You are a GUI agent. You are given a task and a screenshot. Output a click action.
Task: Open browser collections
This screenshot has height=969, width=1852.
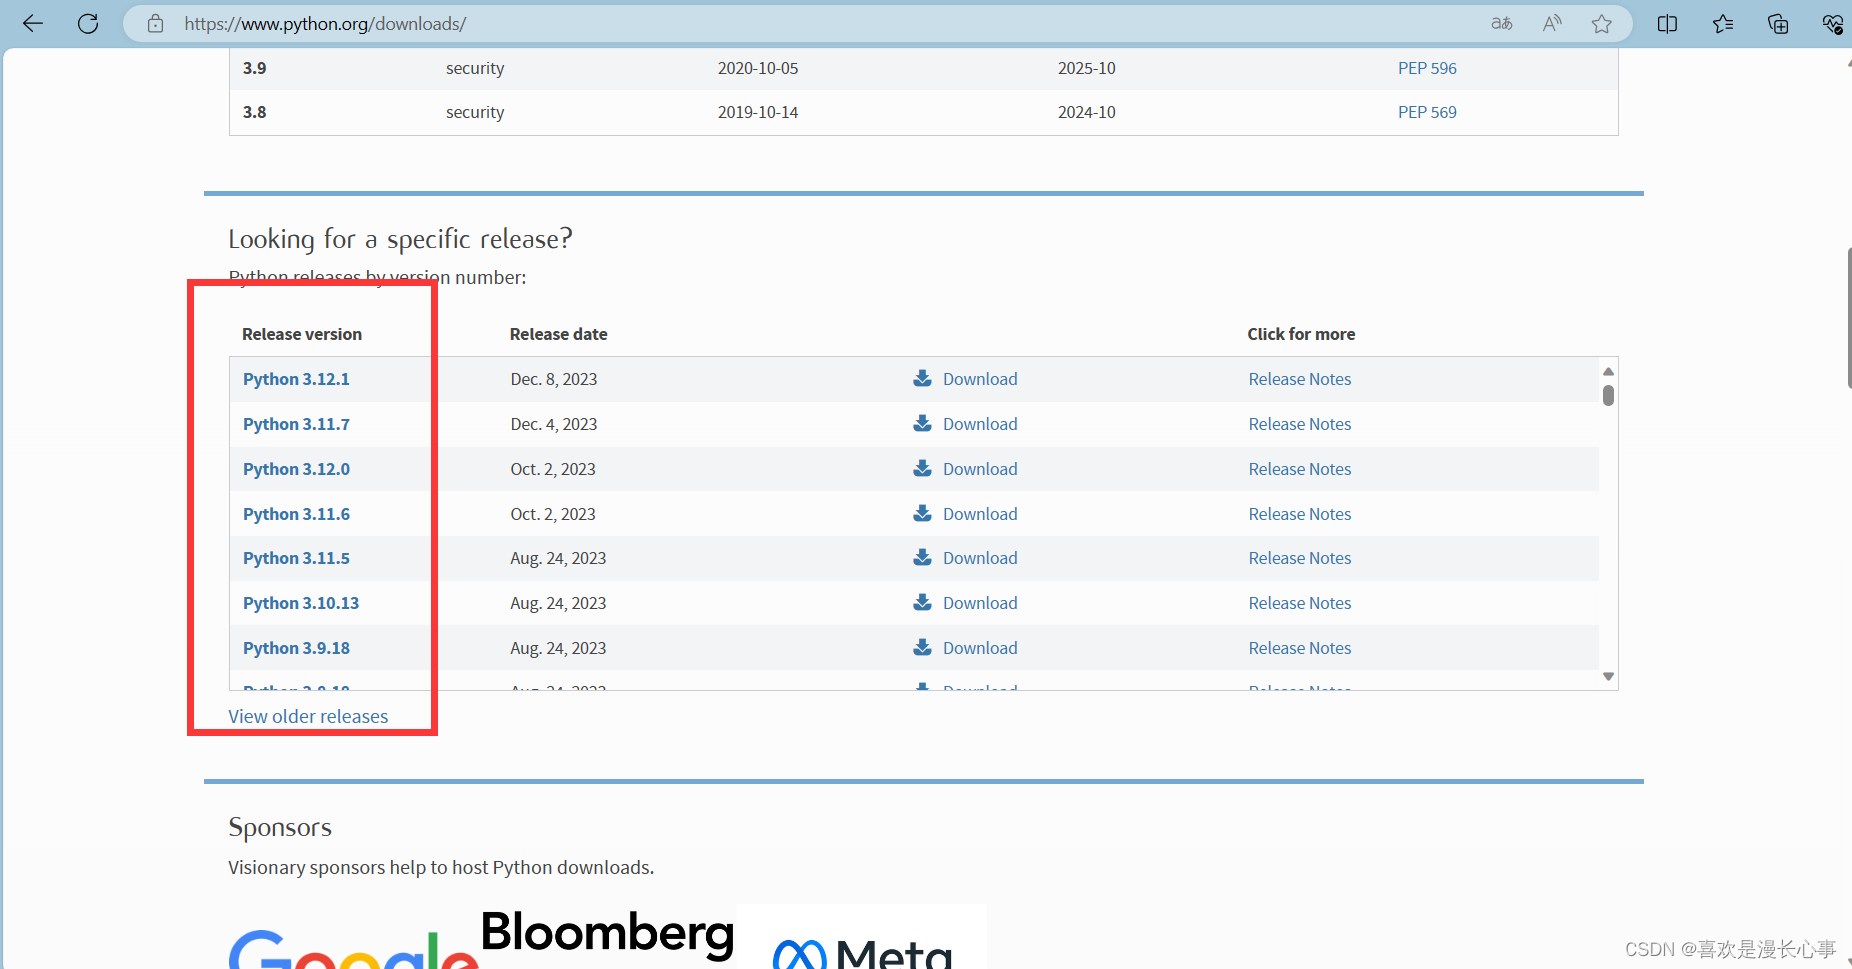point(1778,24)
